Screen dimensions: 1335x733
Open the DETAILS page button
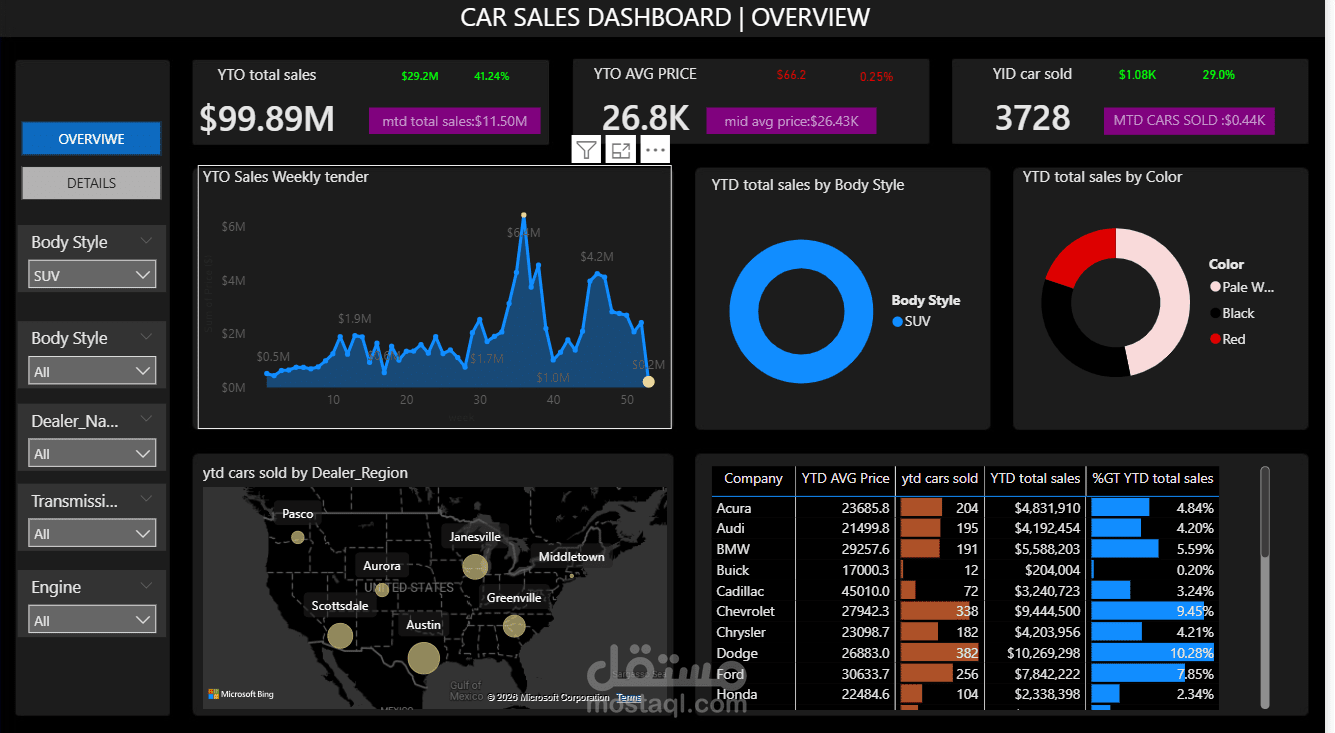(91, 183)
